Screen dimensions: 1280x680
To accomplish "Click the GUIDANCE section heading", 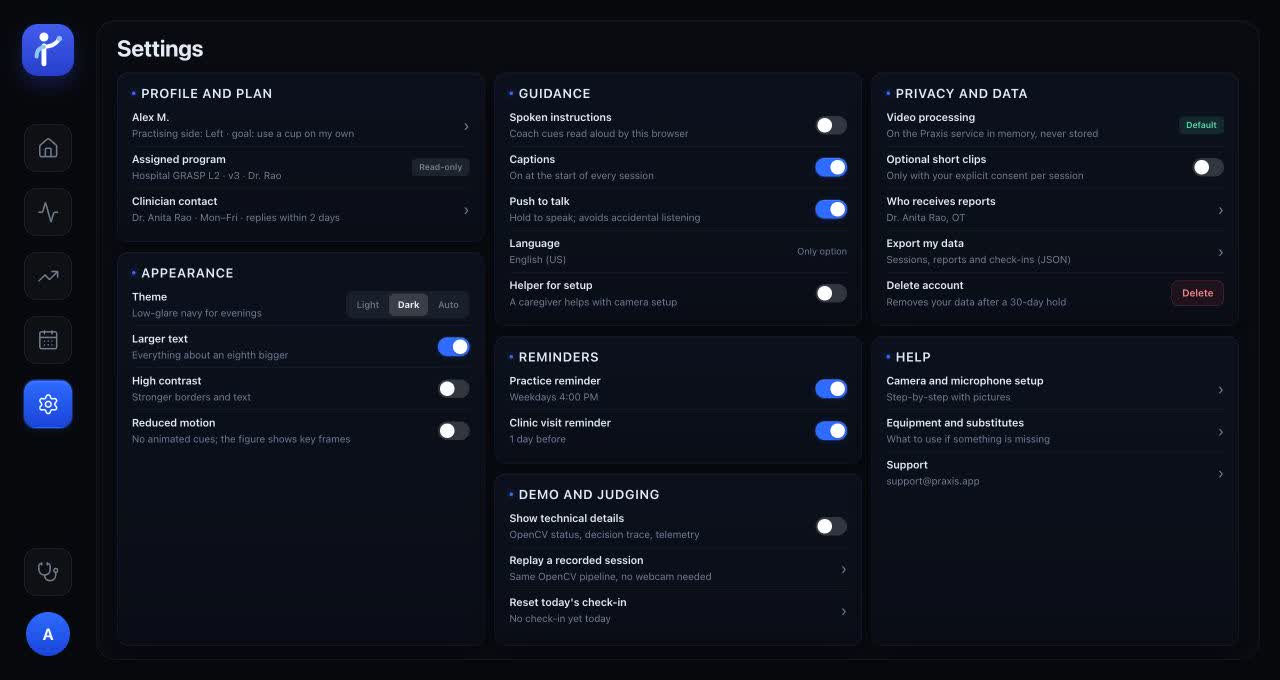I will coord(554,93).
